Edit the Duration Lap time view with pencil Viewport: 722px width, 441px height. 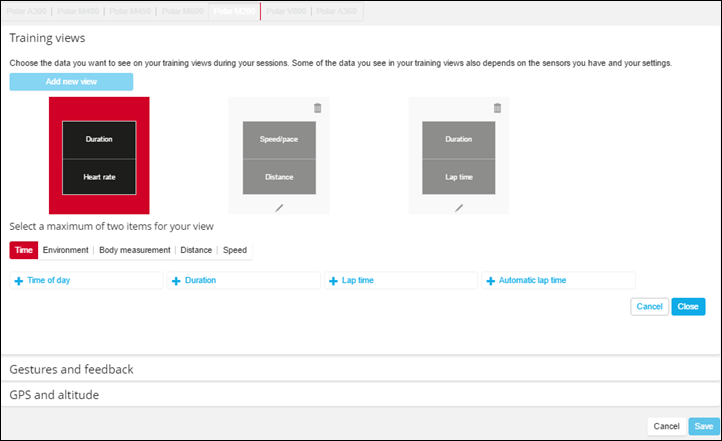click(x=459, y=207)
